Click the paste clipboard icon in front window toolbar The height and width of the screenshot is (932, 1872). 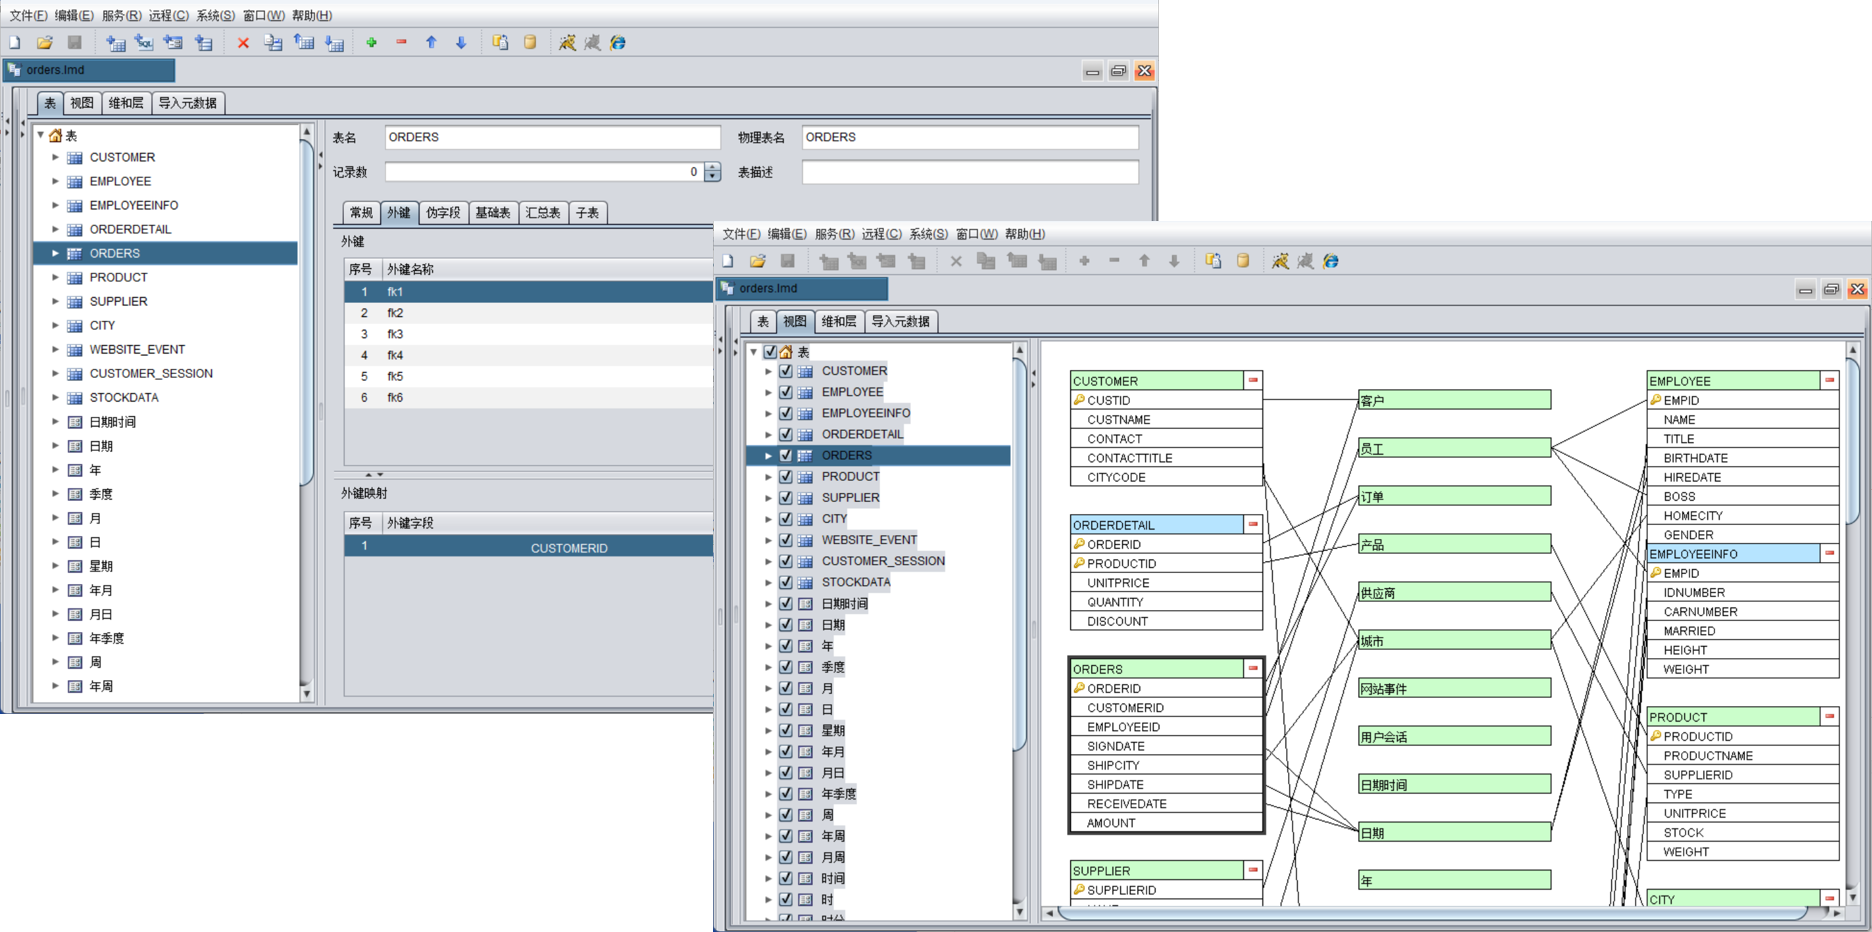pyautogui.click(x=1213, y=261)
